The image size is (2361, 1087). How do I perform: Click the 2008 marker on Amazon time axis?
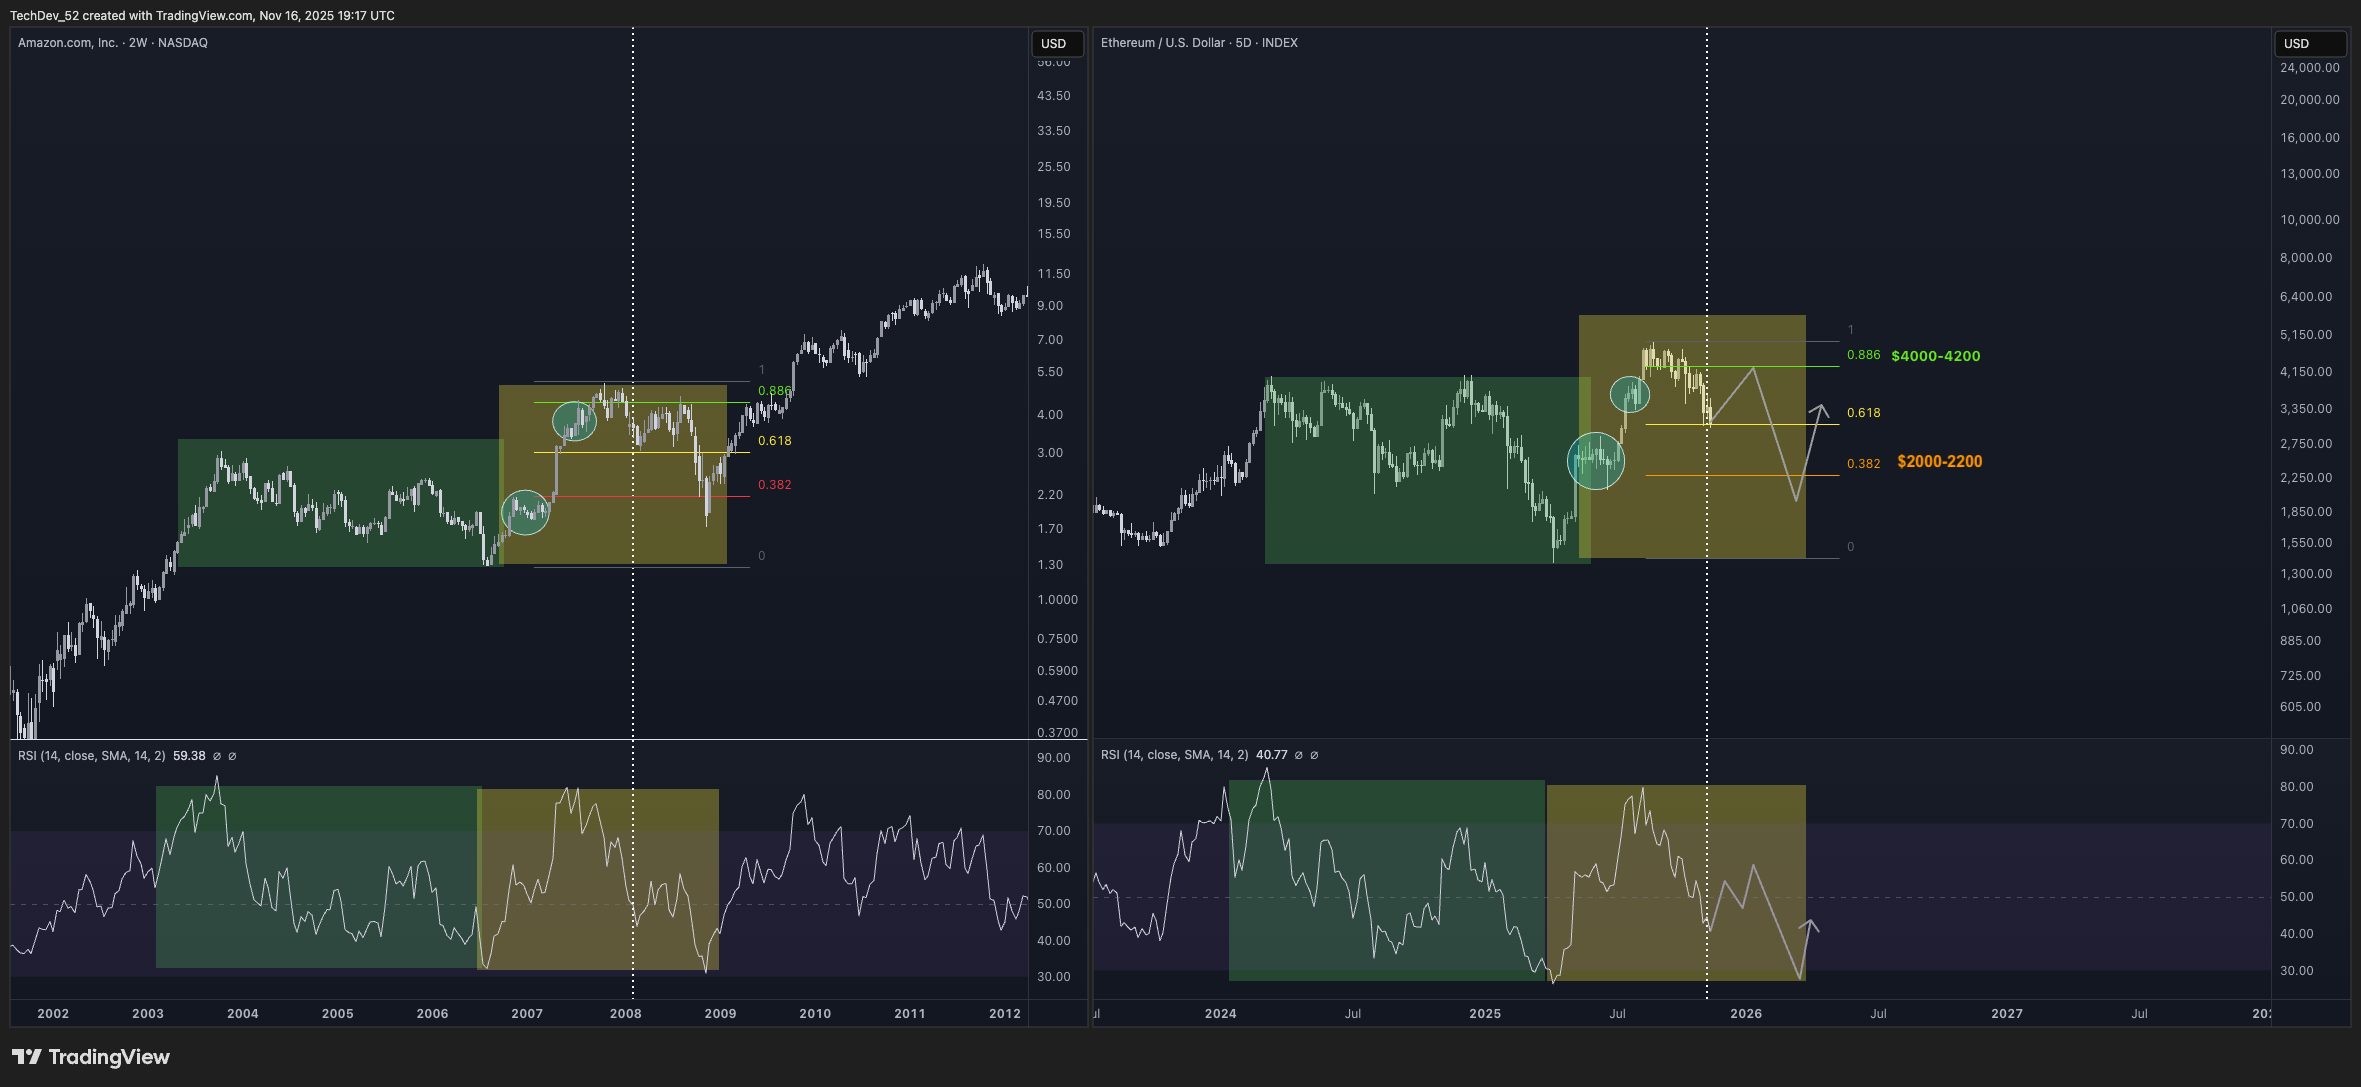point(625,1013)
